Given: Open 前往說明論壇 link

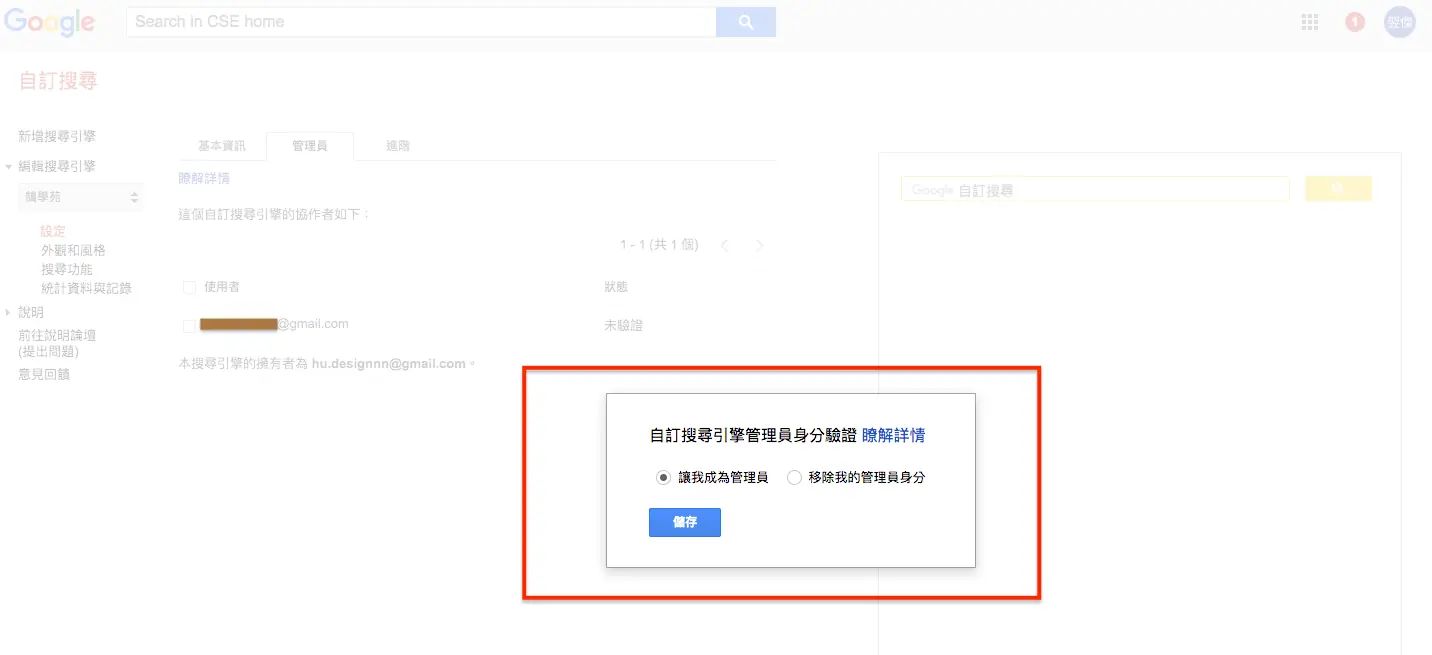Looking at the screenshot, I should pos(57,336).
